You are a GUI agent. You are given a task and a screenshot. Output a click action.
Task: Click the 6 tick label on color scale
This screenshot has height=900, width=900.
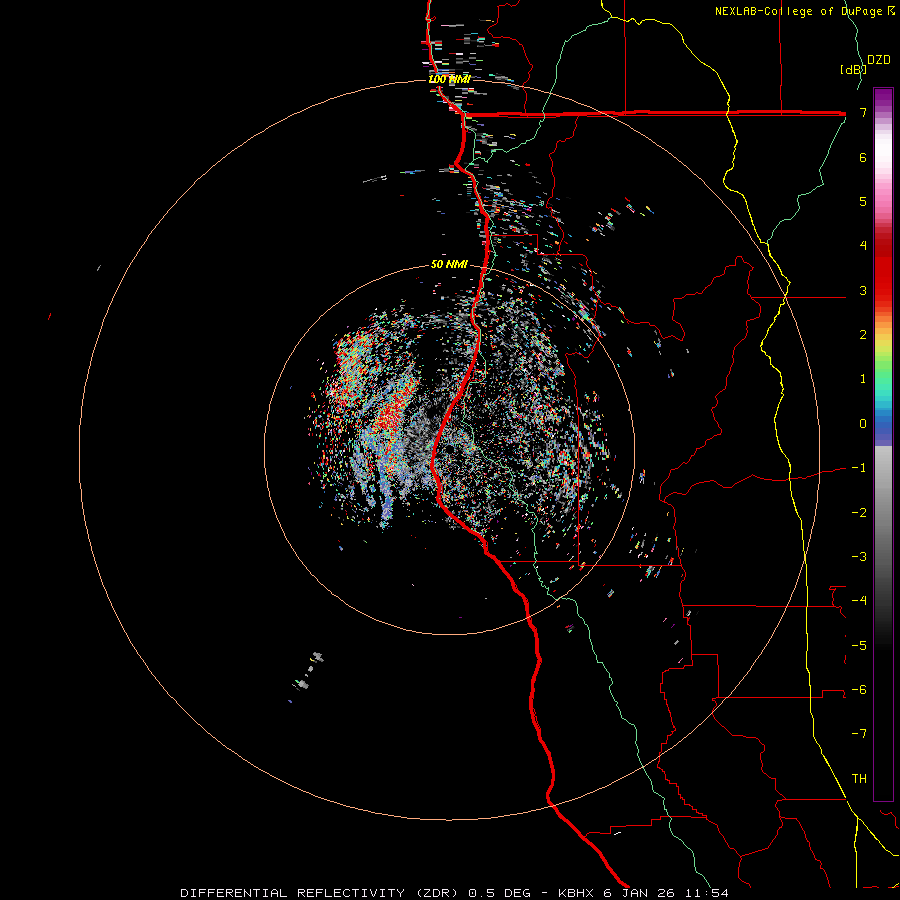pyautogui.click(x=863, y=157)
